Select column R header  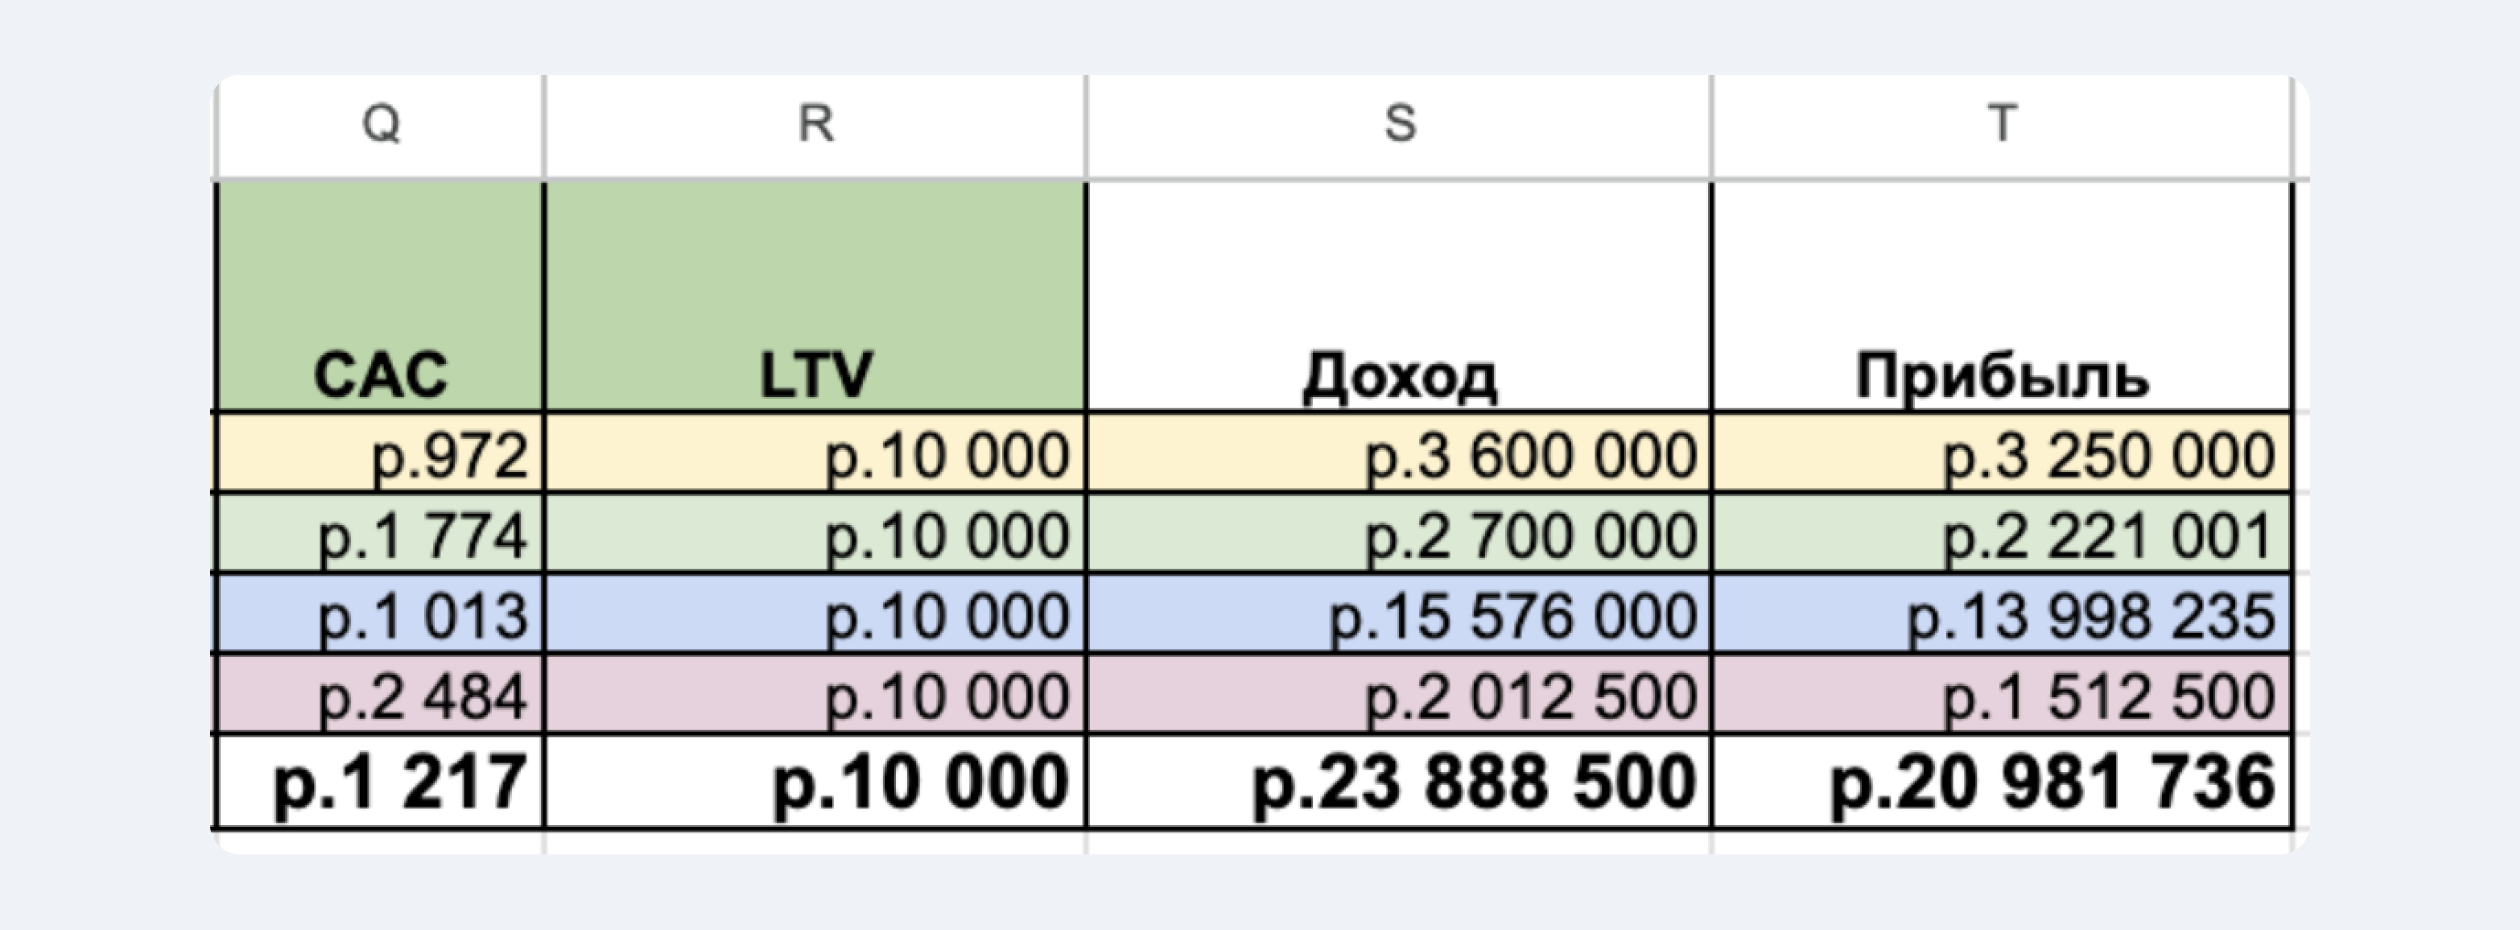[x=815, y=126]
